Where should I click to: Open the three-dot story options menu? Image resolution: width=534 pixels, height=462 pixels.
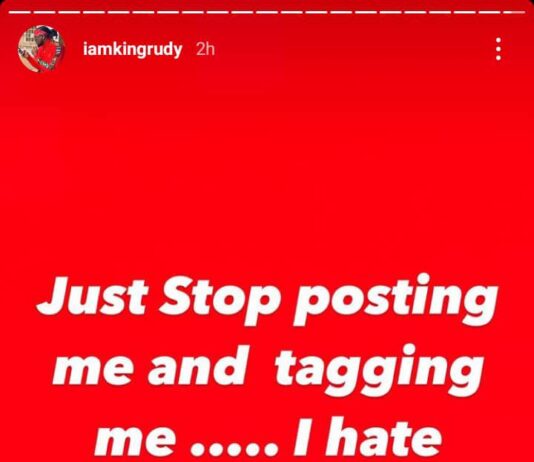coord(498,49)
